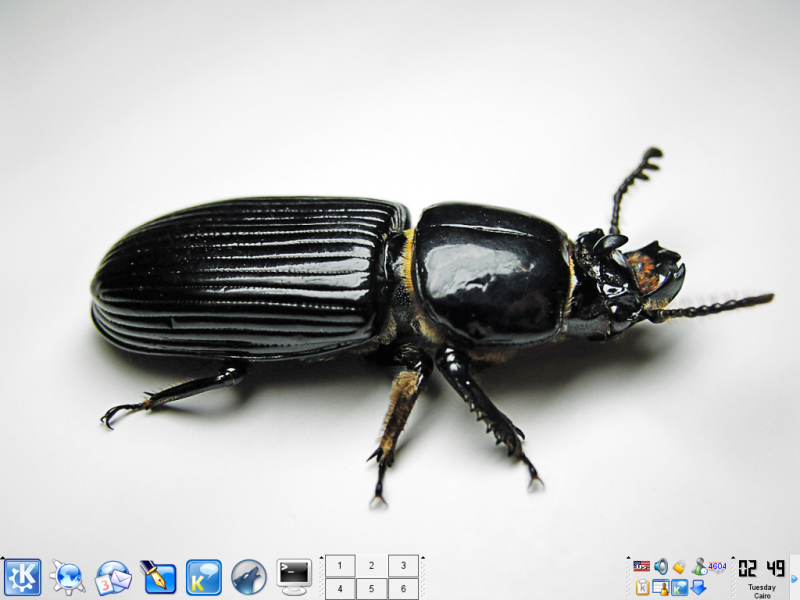This screenshot has height=600, width=800.
Task: Switch keyboard layout using the US flag
Action: 642,566
